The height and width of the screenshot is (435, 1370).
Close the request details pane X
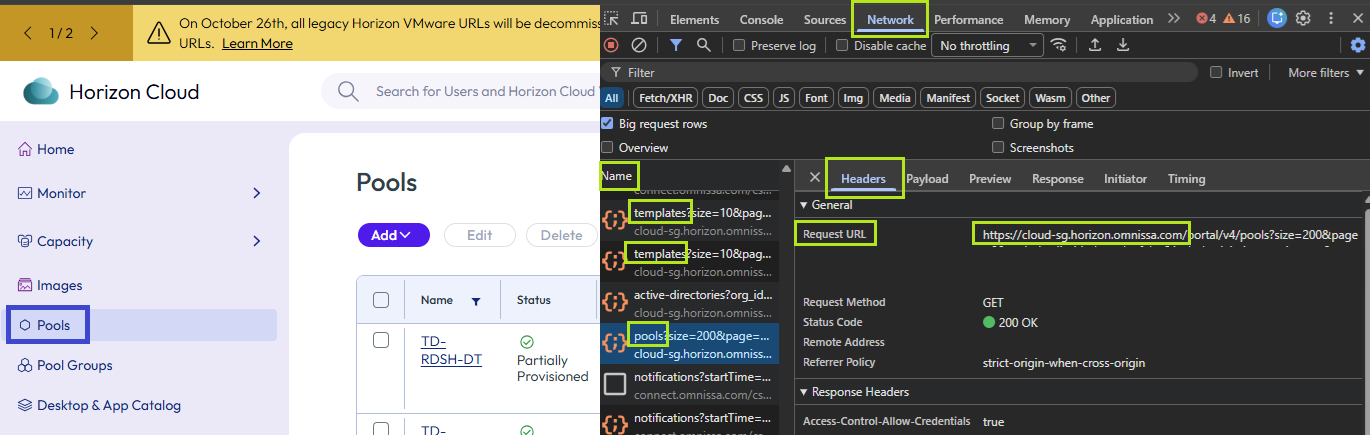[815, 178]
